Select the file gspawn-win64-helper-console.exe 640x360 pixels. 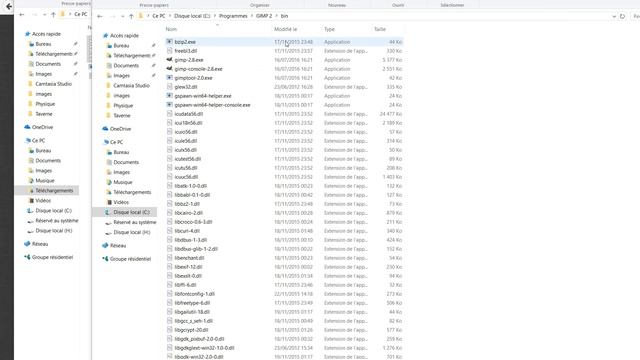(x=212, y=105)
